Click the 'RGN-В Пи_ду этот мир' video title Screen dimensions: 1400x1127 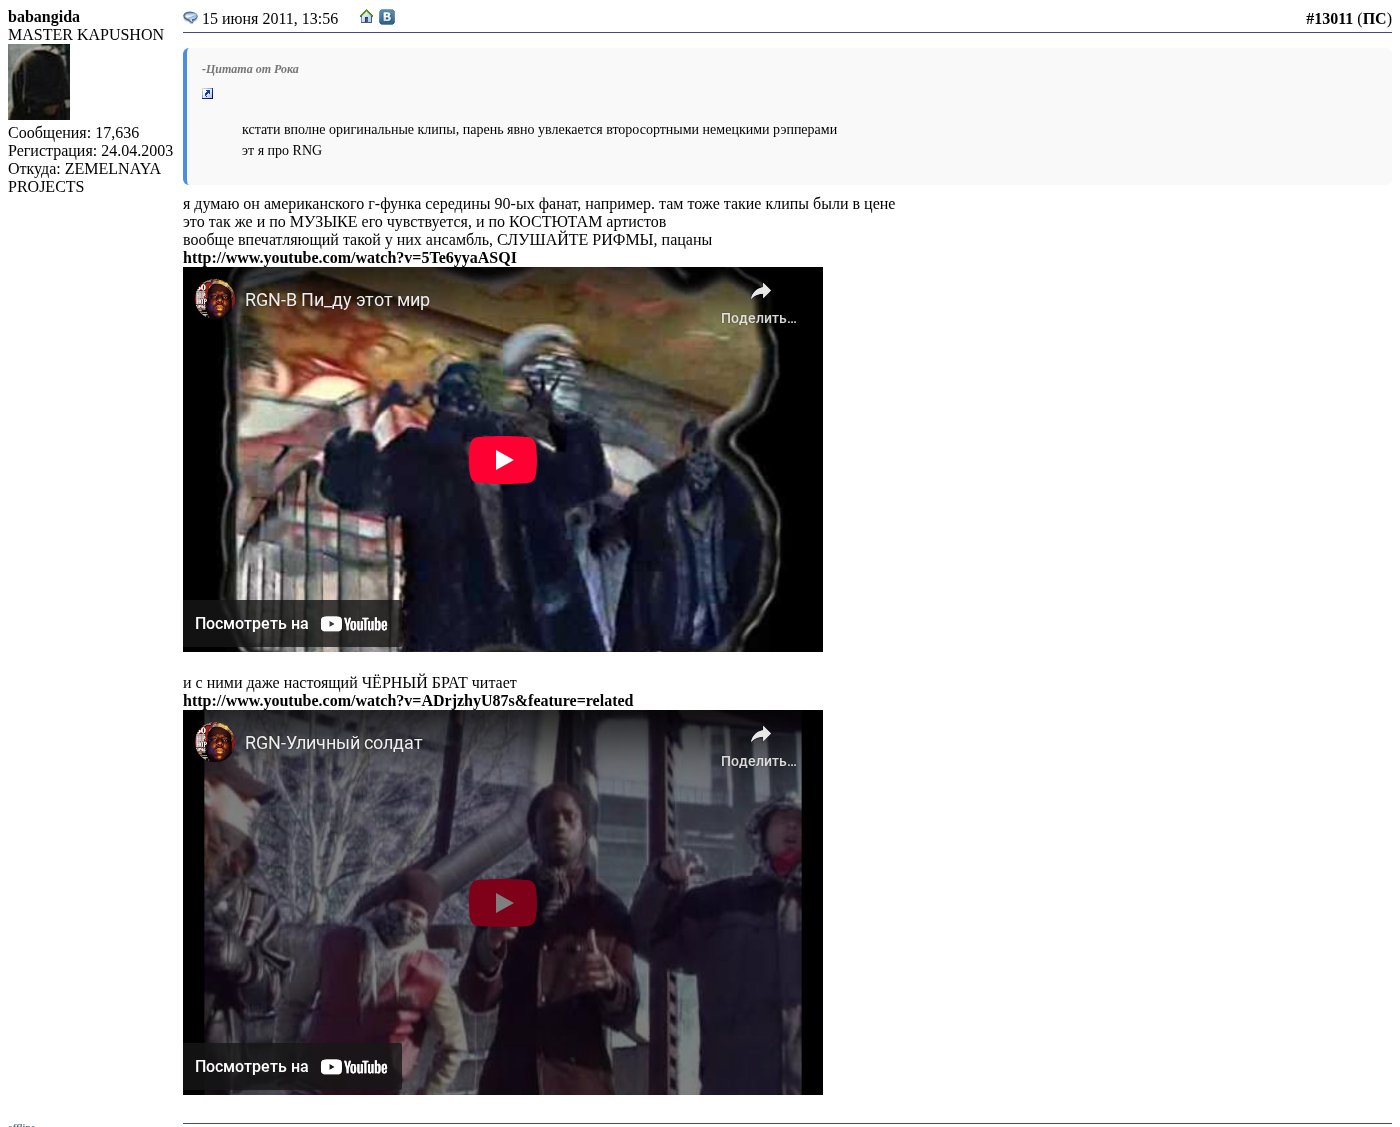tap(337, 300)
